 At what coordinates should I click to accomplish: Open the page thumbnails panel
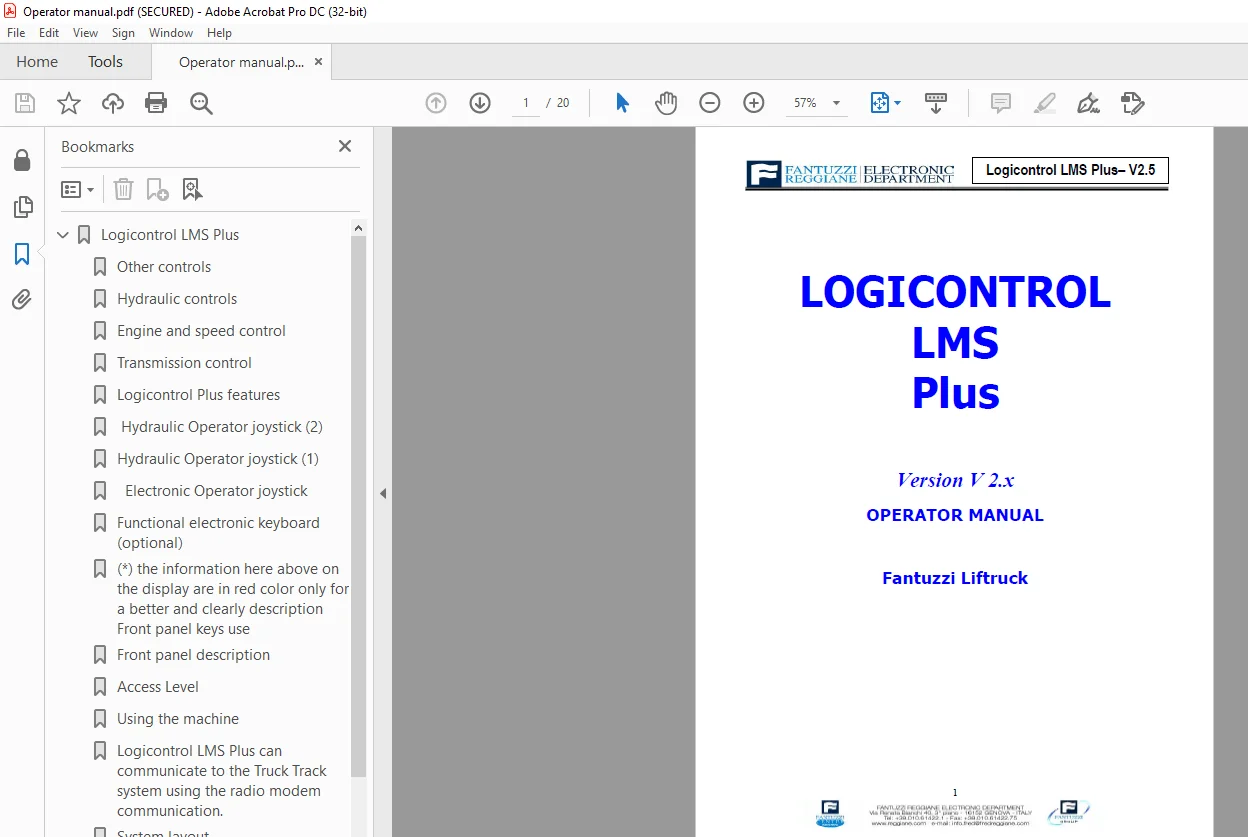click(x=22, y=207)
